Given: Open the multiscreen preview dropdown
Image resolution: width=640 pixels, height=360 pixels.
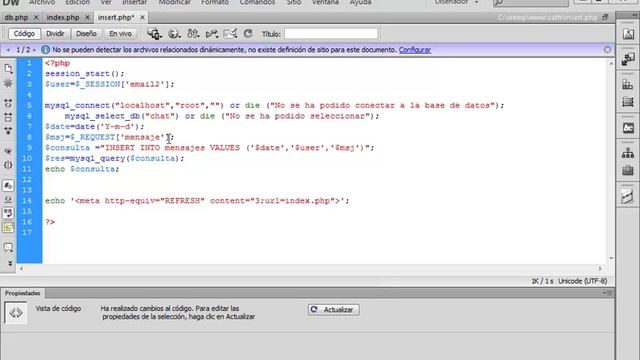Looking at the screenshot, I should 155,34.
